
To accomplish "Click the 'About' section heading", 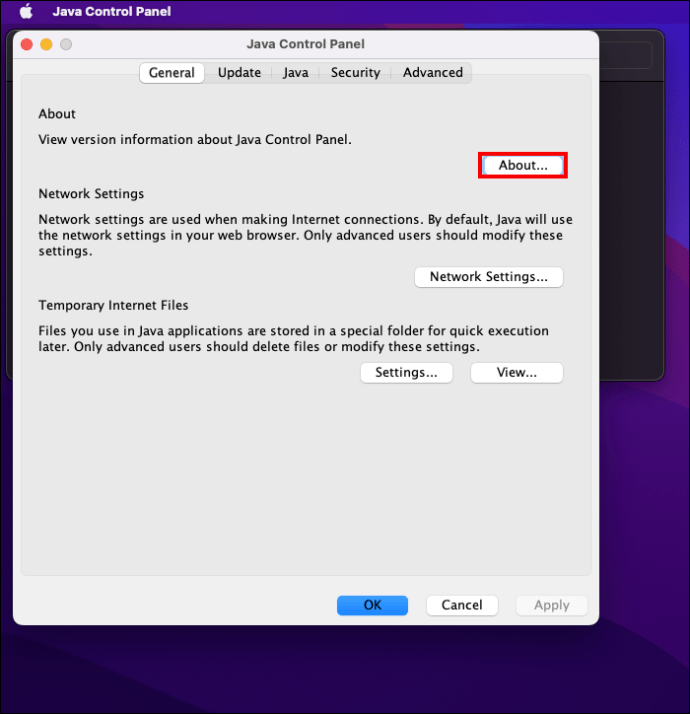I will point(57,114).
